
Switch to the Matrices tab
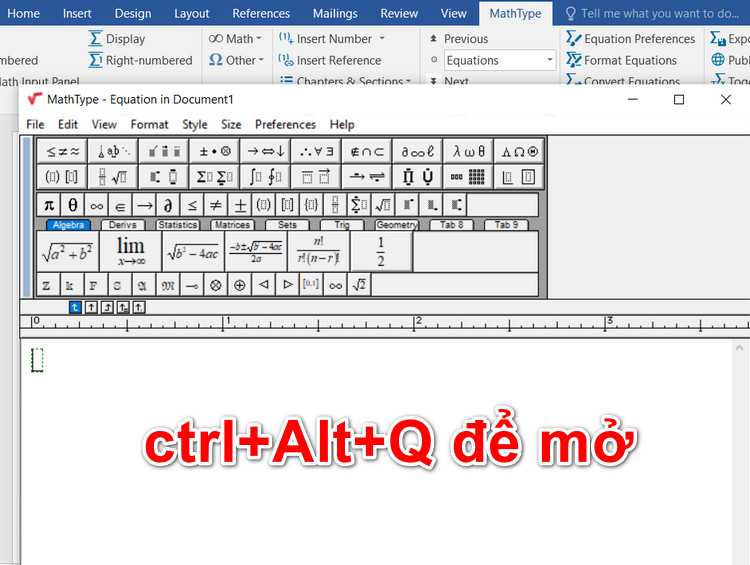point(232,225)
